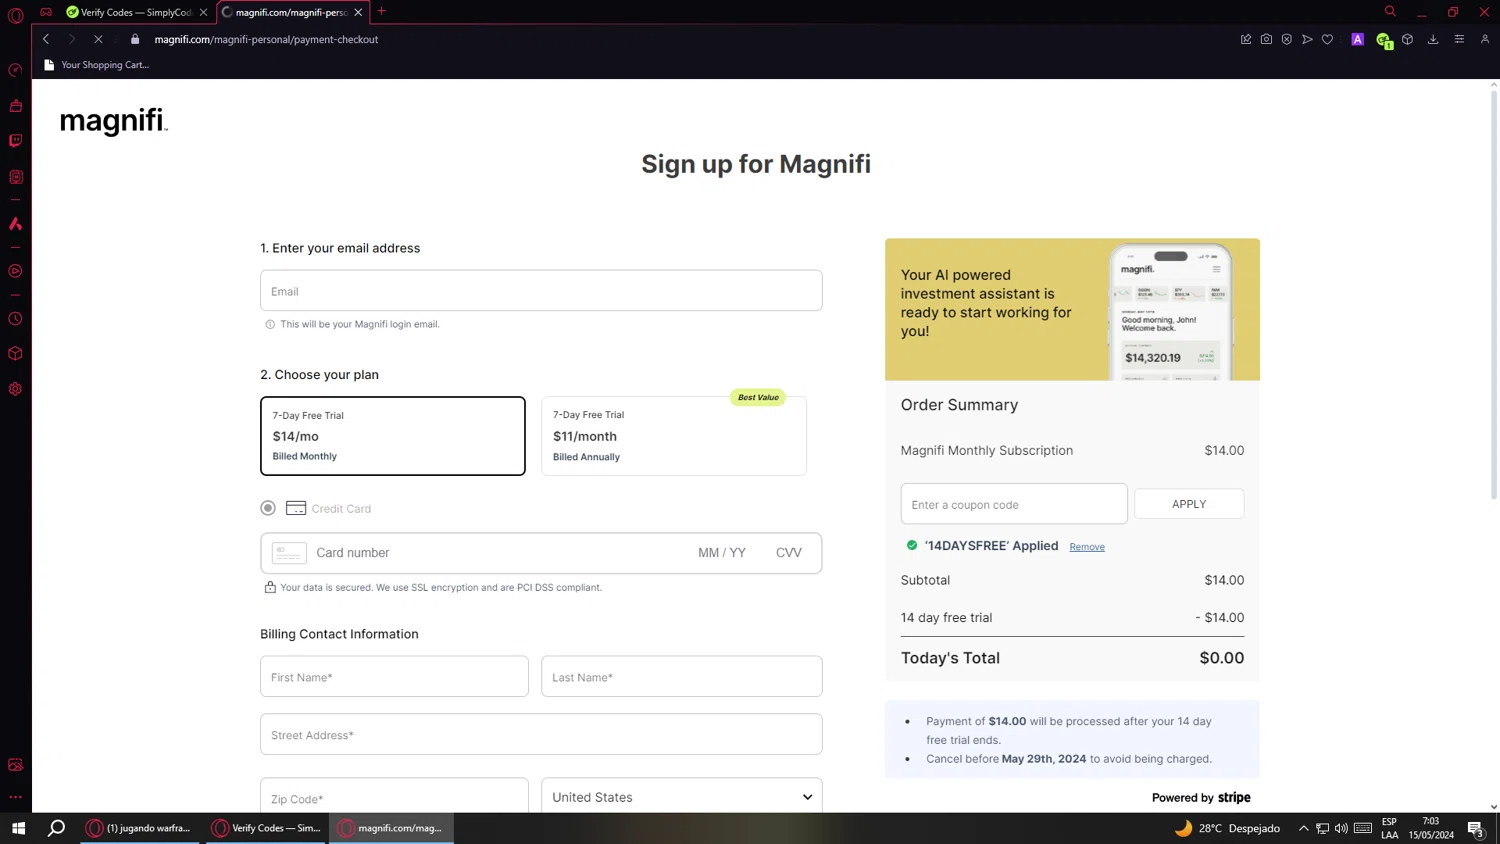
Task: Open the downloads icon in toolbar
Action: [1433, 39]
